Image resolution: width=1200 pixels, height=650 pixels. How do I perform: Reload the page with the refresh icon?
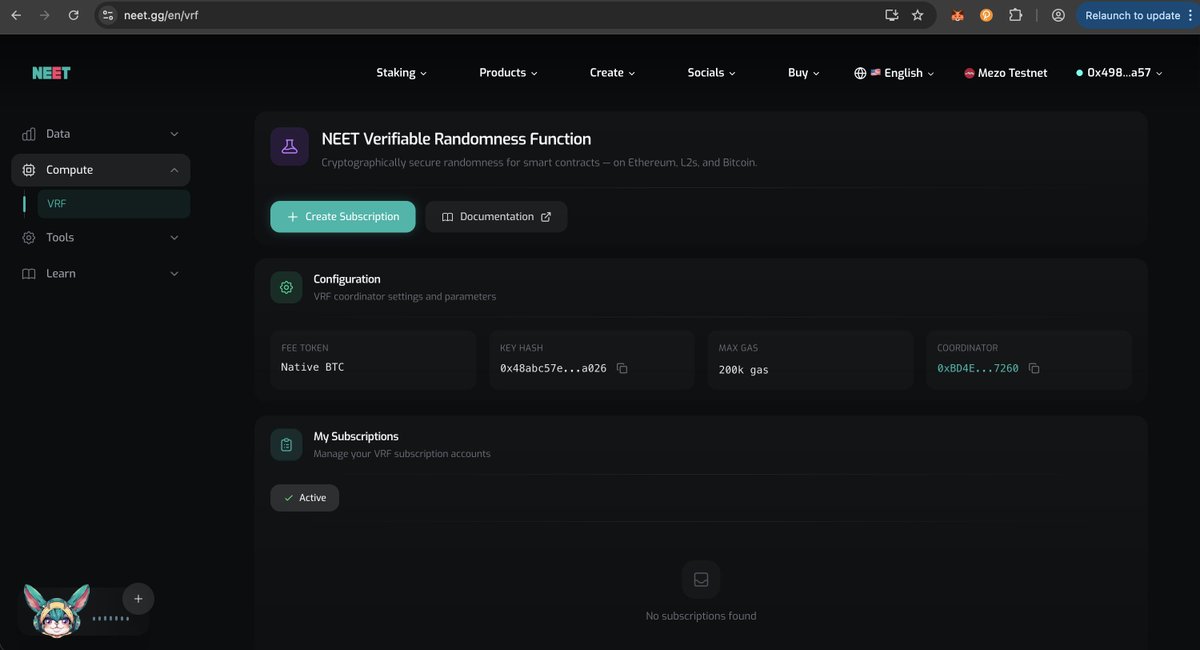(73, 15)
